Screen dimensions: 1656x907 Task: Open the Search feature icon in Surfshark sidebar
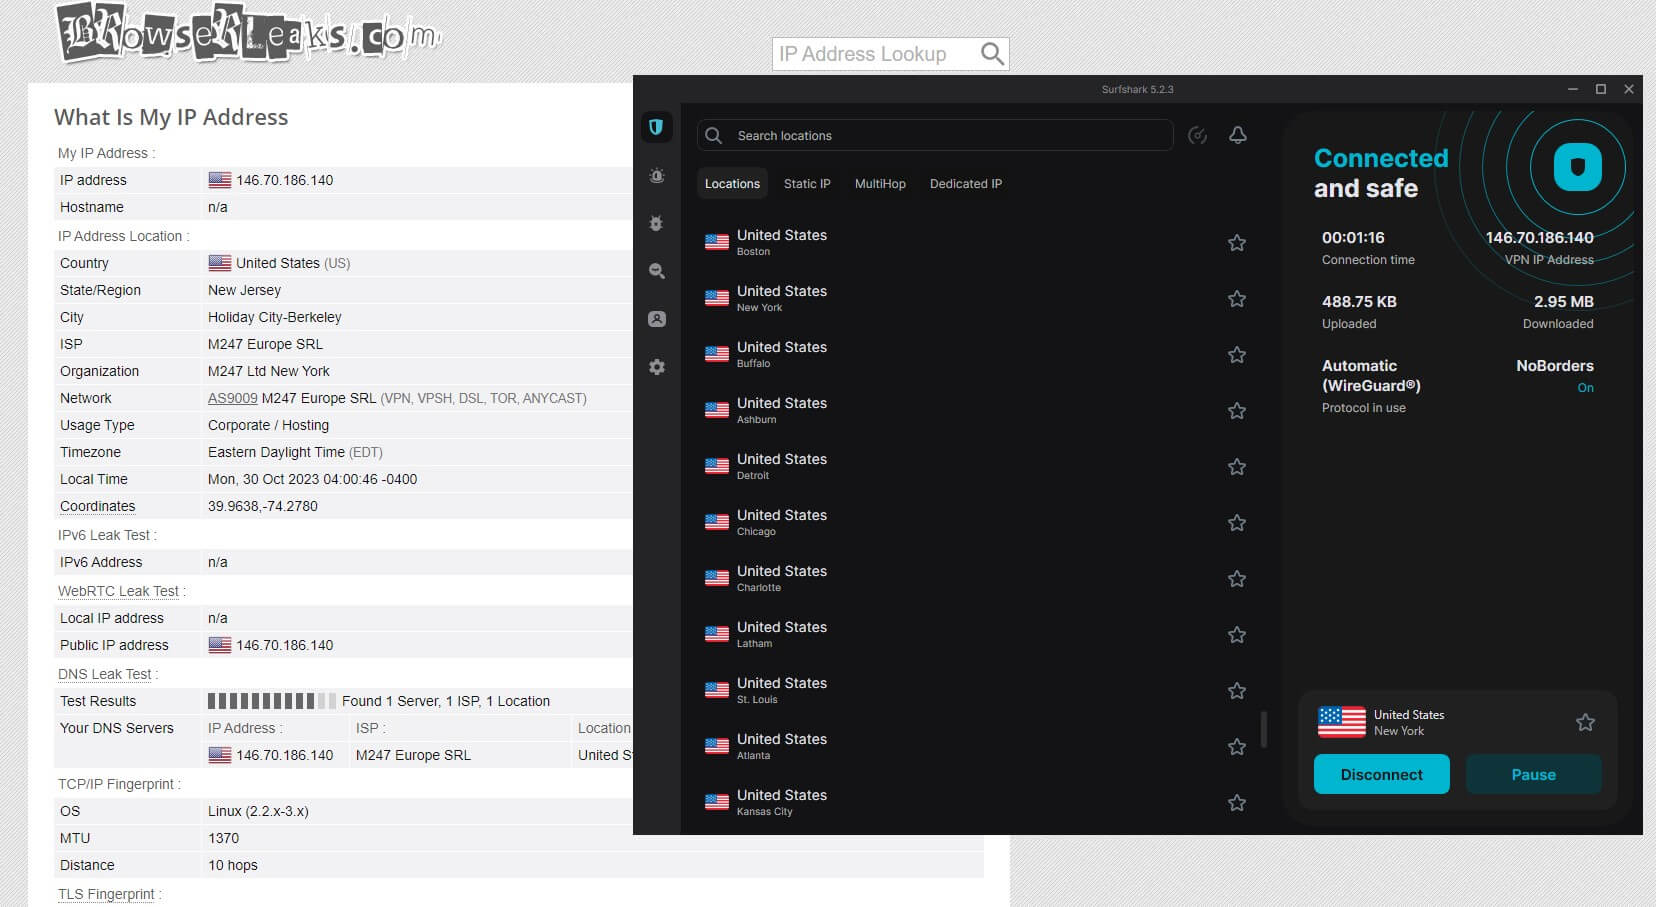coord(657,271)
